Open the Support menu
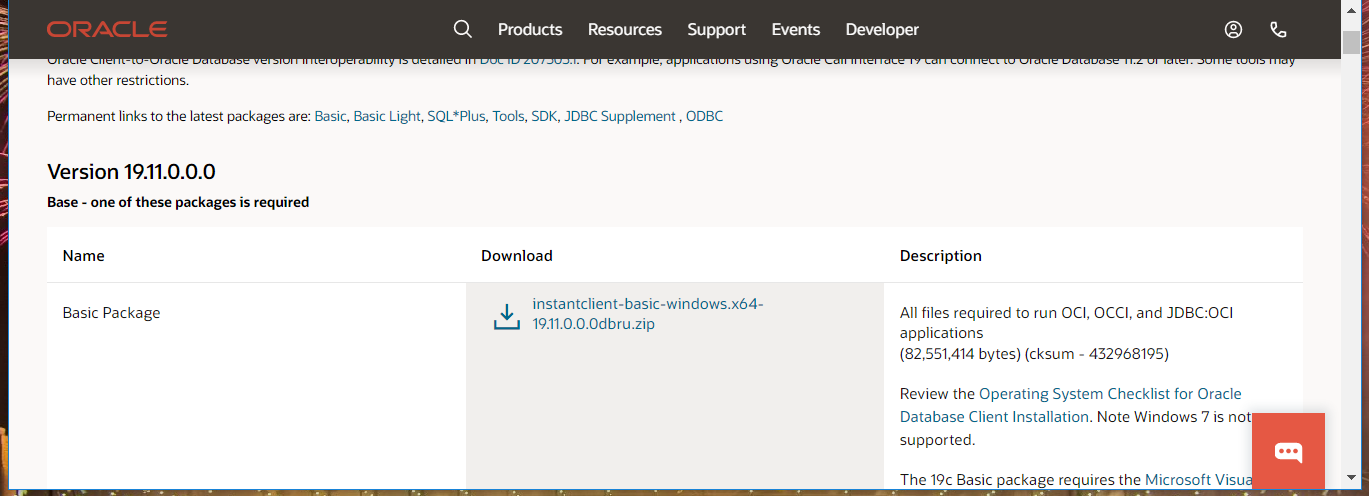This screenshot has height=496, width=1369. [717, 30]
